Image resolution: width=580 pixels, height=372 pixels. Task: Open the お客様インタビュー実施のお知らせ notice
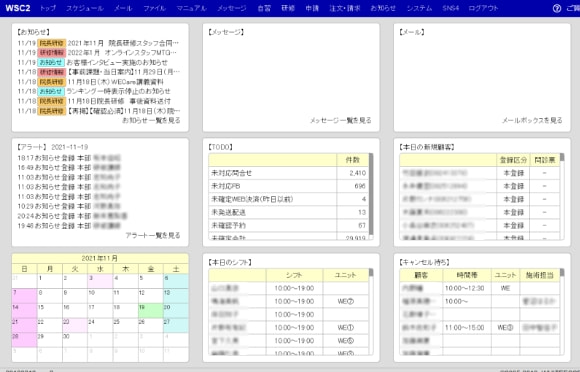pos(117,62)
